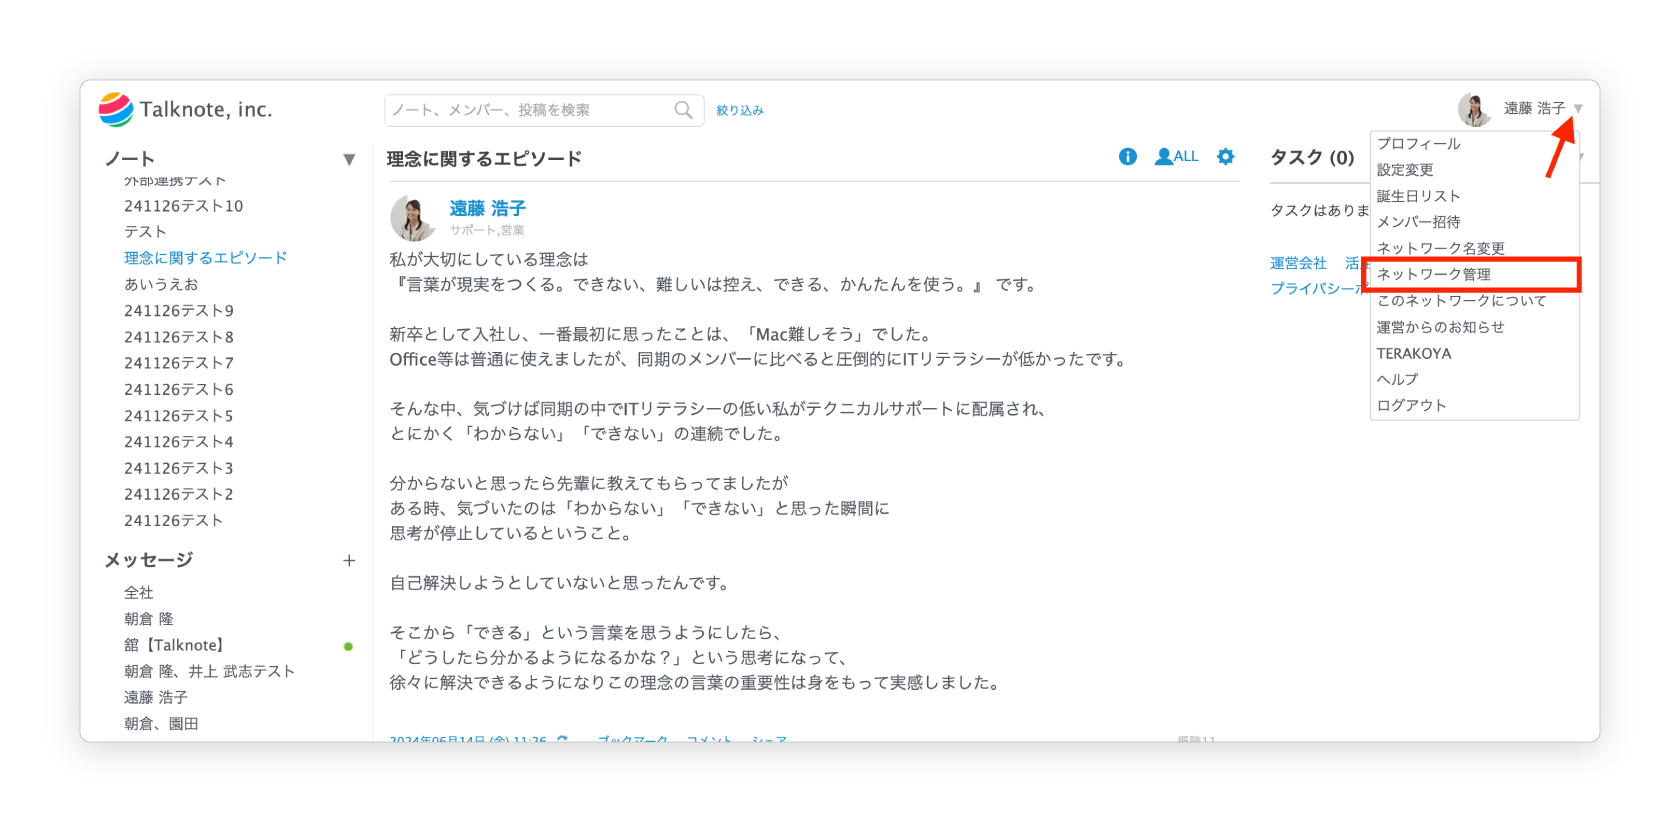Viewport: 1680px width, 822px height.
Task: Open 設定変更 from the dropdown
Action: pyautogui.click(x=1405, y=170)
